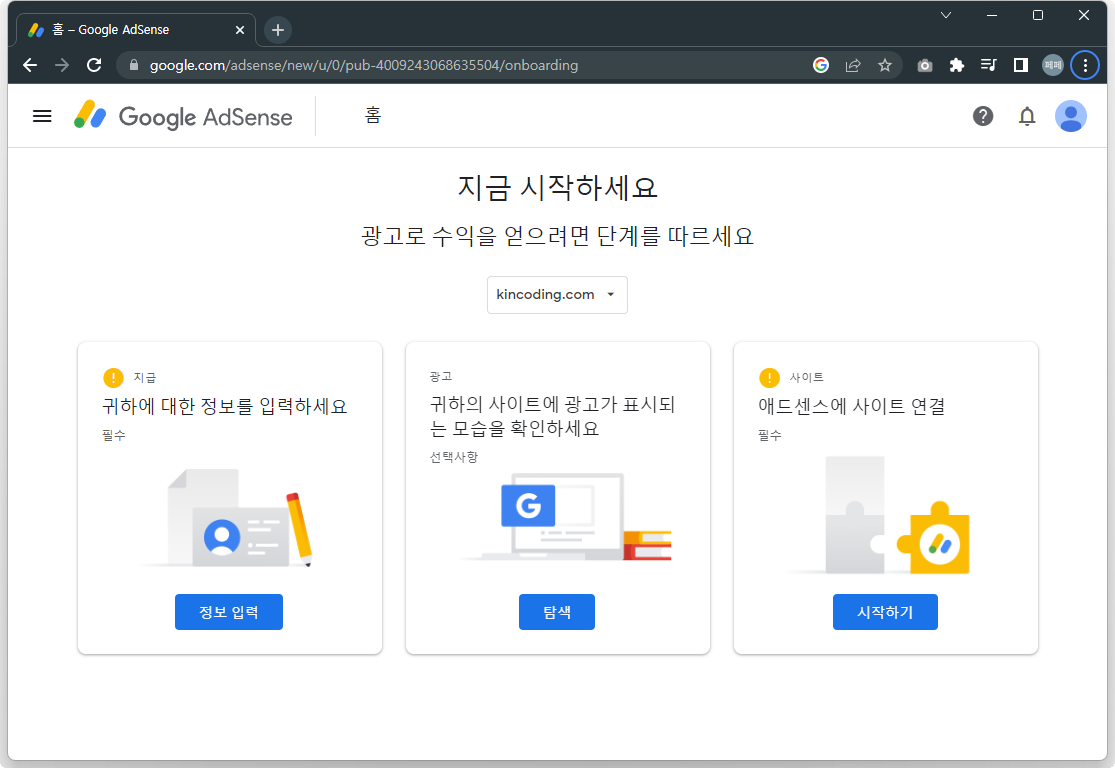Image resolution: width=1115 pixels, height=768 pixels.
Task: Click the camera screenshot extension icon
Action: pos(924,65)
